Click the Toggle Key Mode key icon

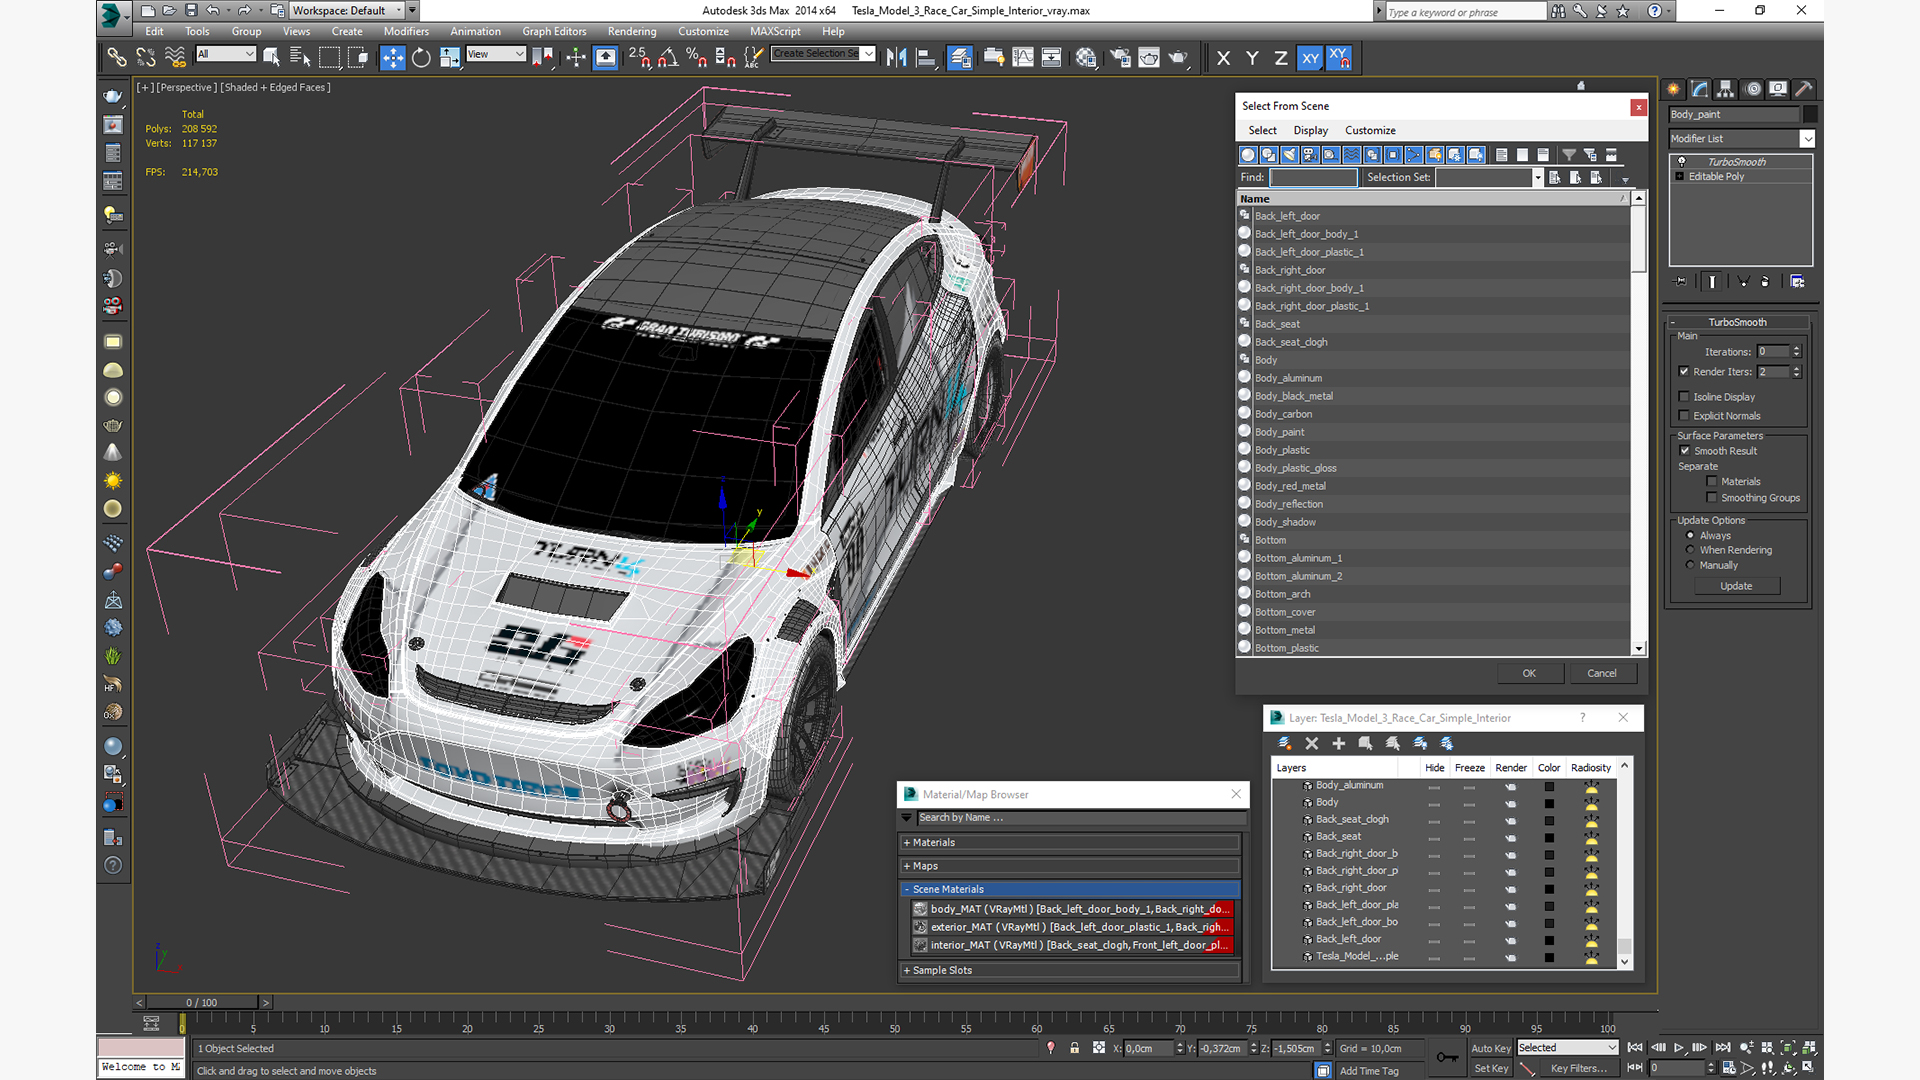1446,1057
